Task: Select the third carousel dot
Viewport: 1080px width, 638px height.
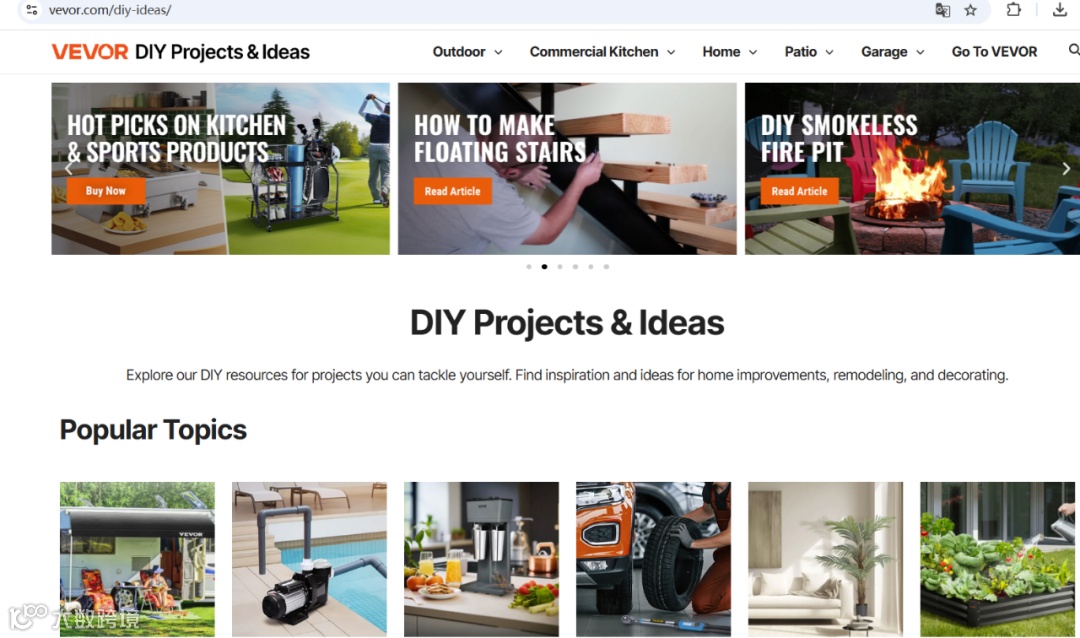Action: 560,267
